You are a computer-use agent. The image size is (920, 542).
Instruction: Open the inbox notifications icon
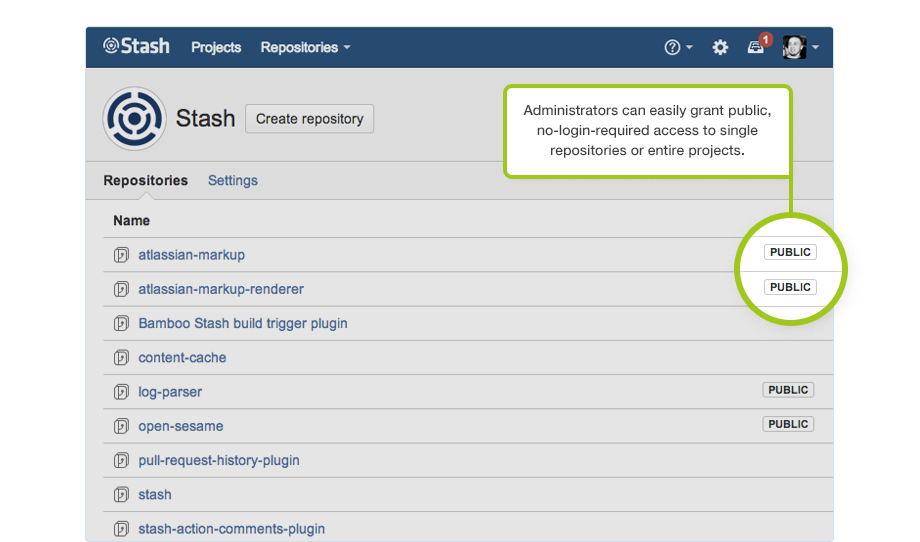(x=757, y=47)
